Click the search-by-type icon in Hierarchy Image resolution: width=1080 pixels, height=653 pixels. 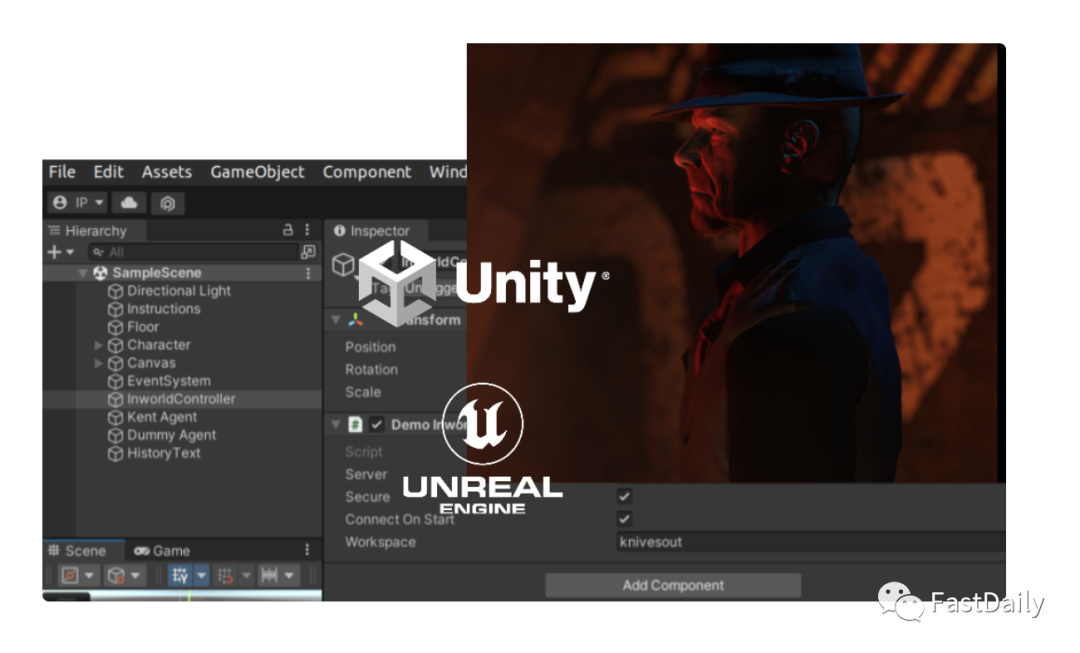pos(308,252)
